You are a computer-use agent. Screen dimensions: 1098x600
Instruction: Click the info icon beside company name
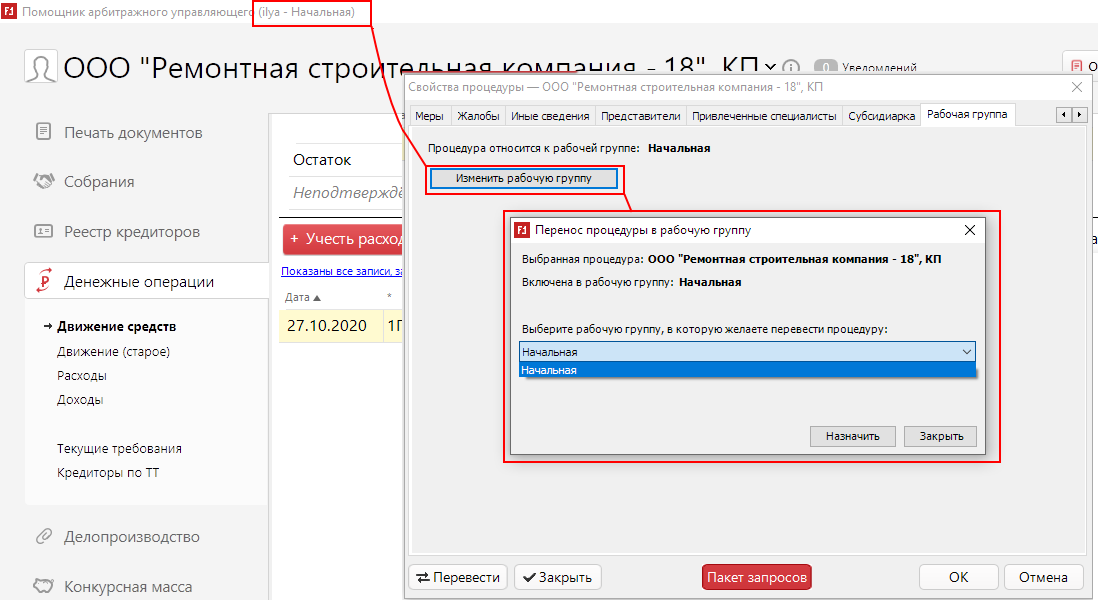tap(791, 67)
